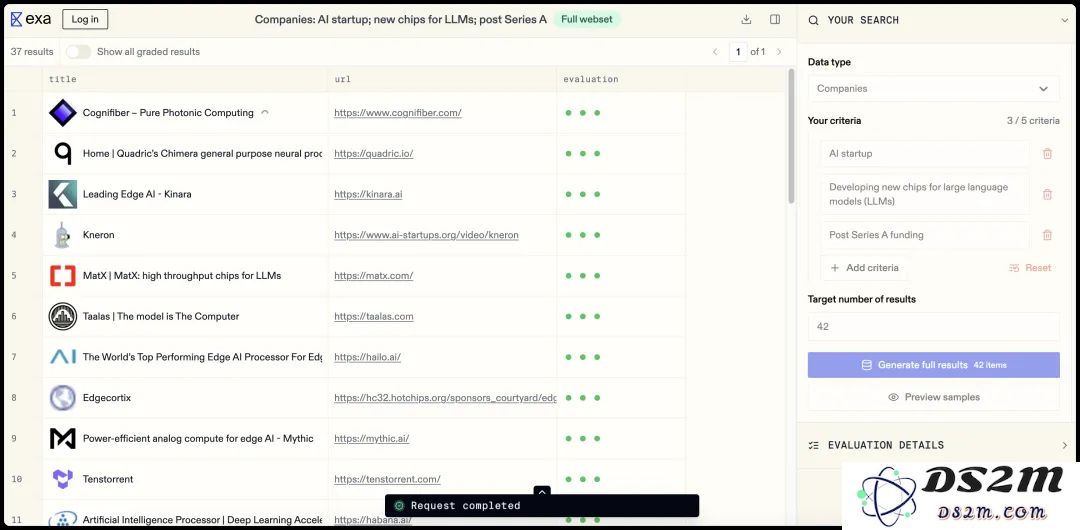Collapse the Your Search panel chevron
This screenshot has width=1080, height=530.
[1065, 20]
